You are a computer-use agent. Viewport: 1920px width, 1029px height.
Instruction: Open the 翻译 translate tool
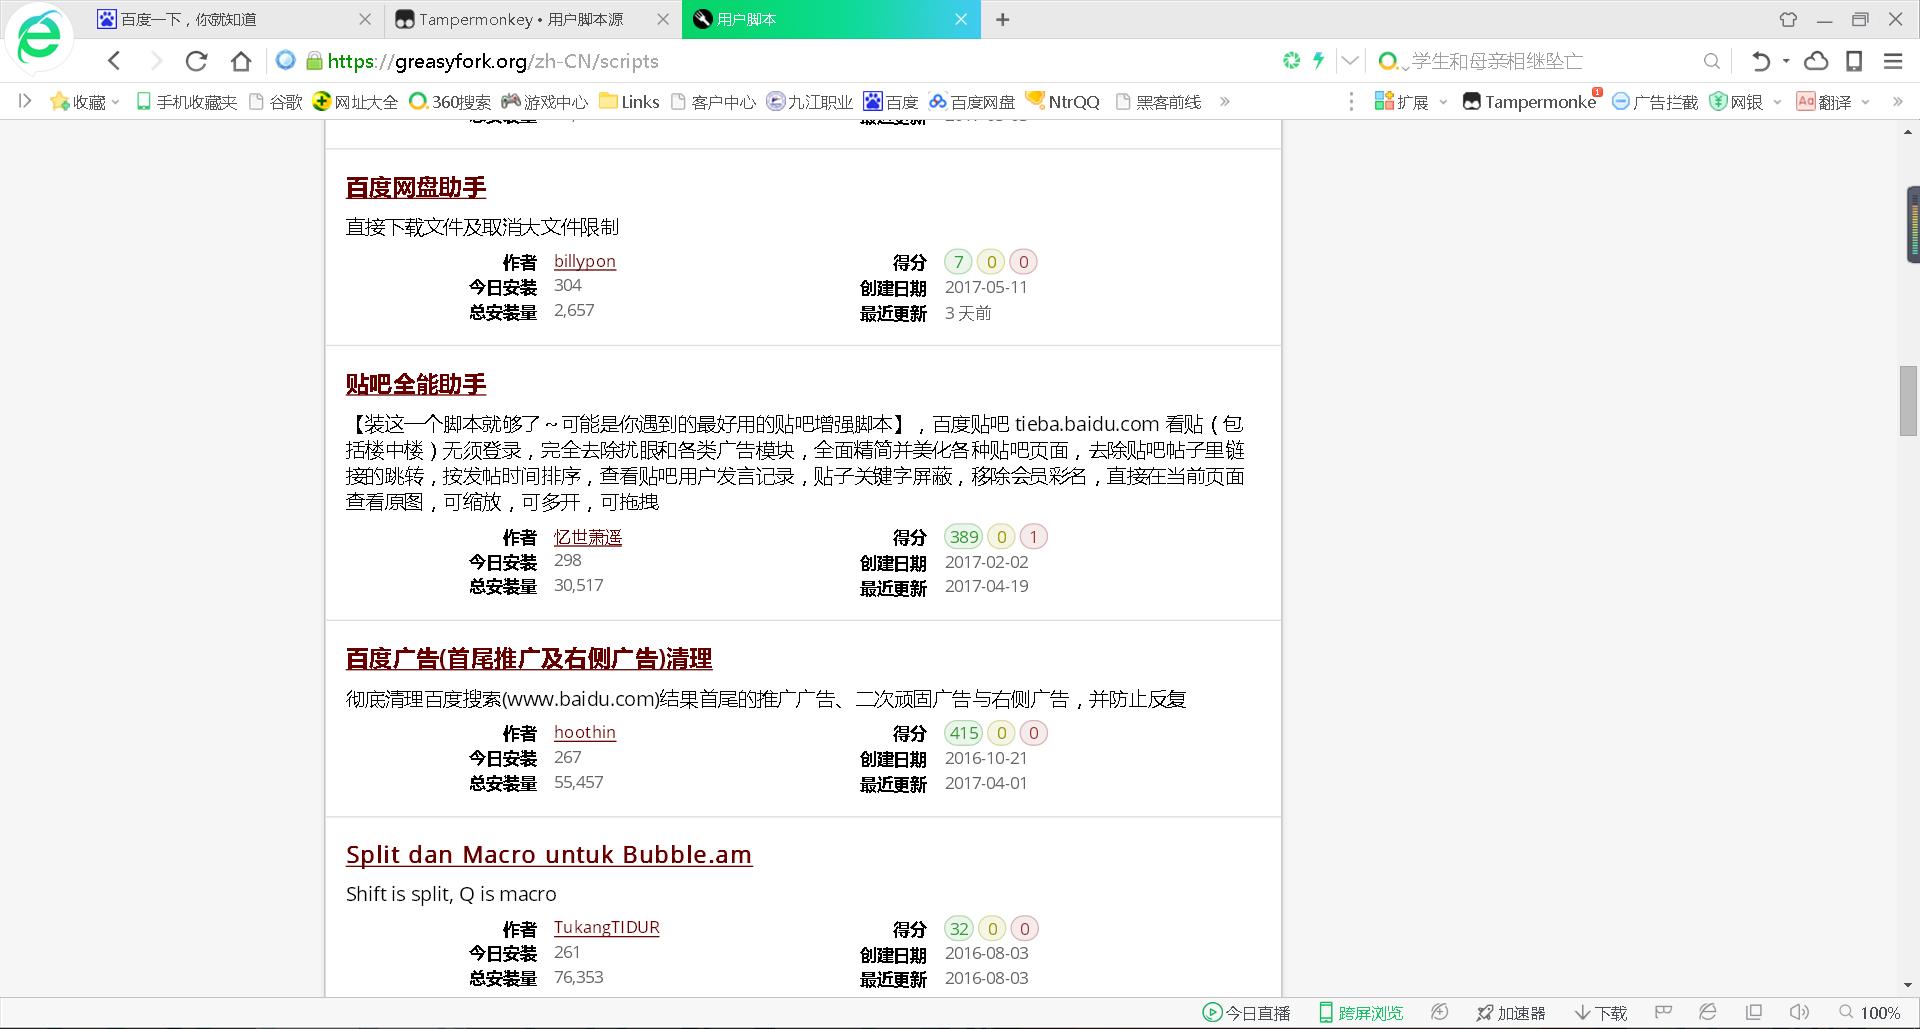coord(1830,101)
